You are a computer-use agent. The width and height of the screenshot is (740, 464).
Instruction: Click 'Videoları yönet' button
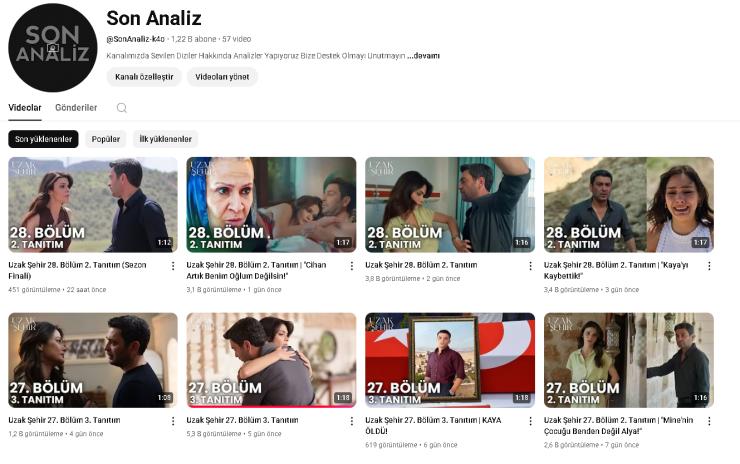coord(222,77)
